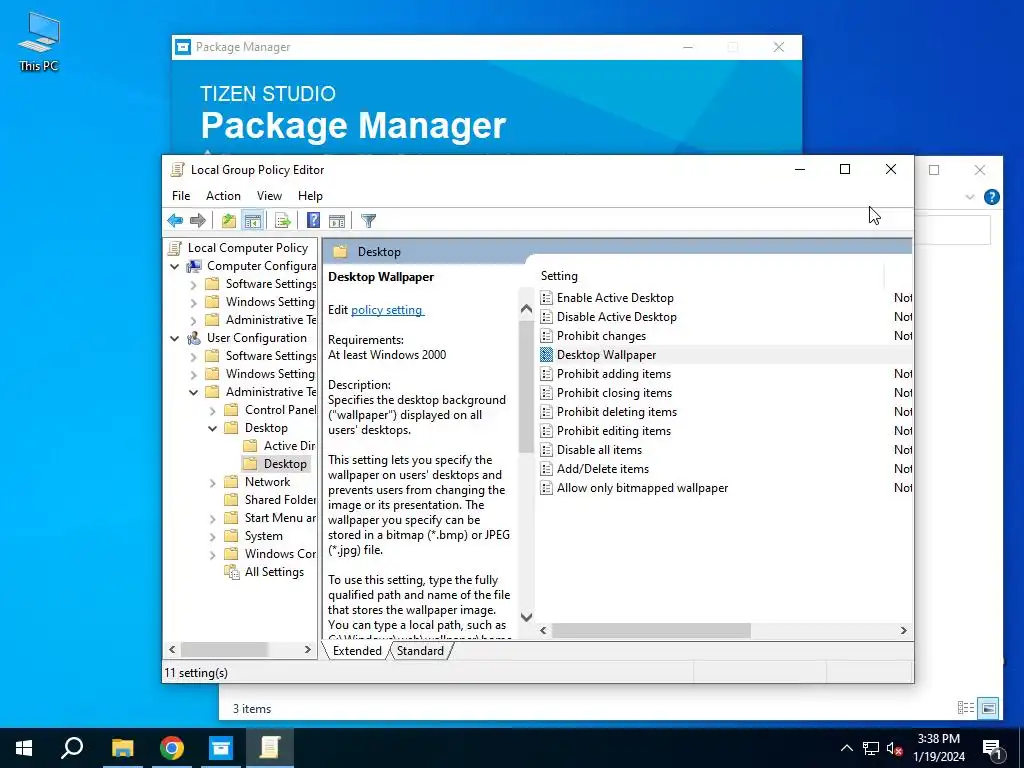Image resolution: width=1024 pixels, height=768 pixels.
Task: Click the taskbar Search magnifier
Action: [x=72, y=748]
